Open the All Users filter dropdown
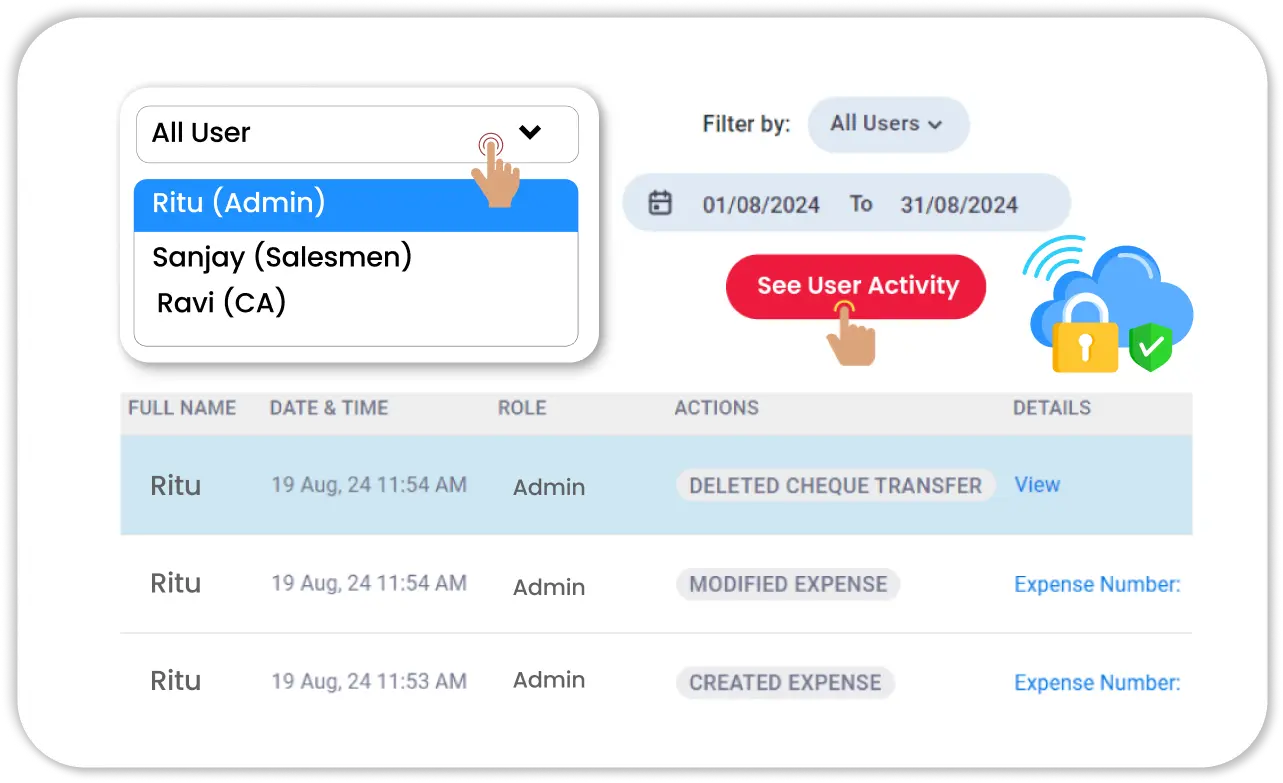 point(887,124)
